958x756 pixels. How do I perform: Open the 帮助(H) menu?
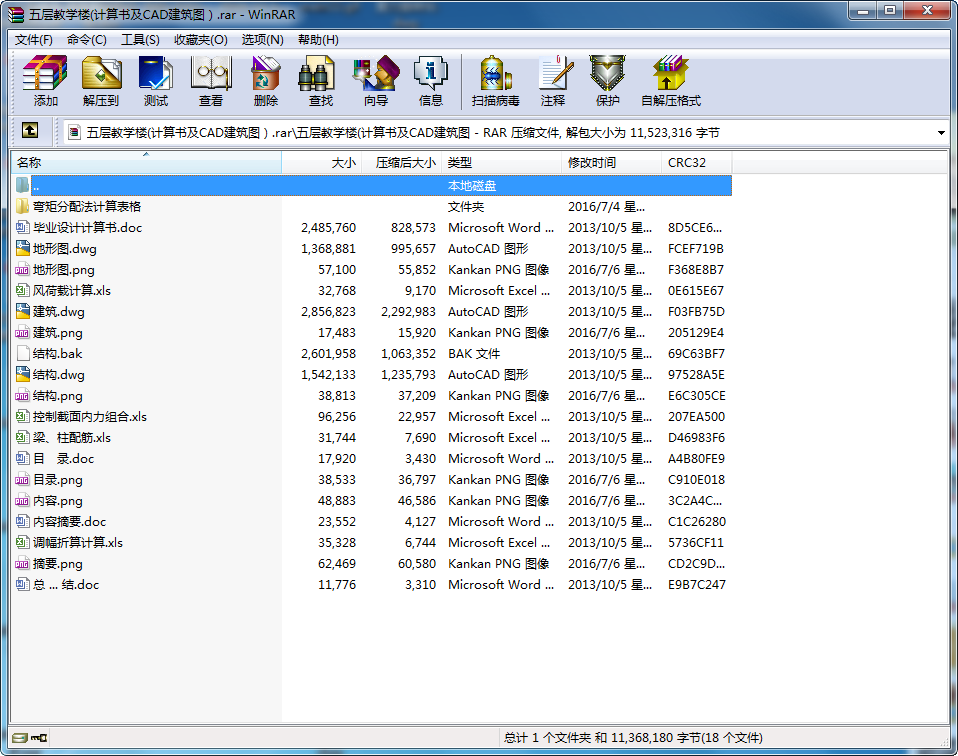click(x=318, y=40)
